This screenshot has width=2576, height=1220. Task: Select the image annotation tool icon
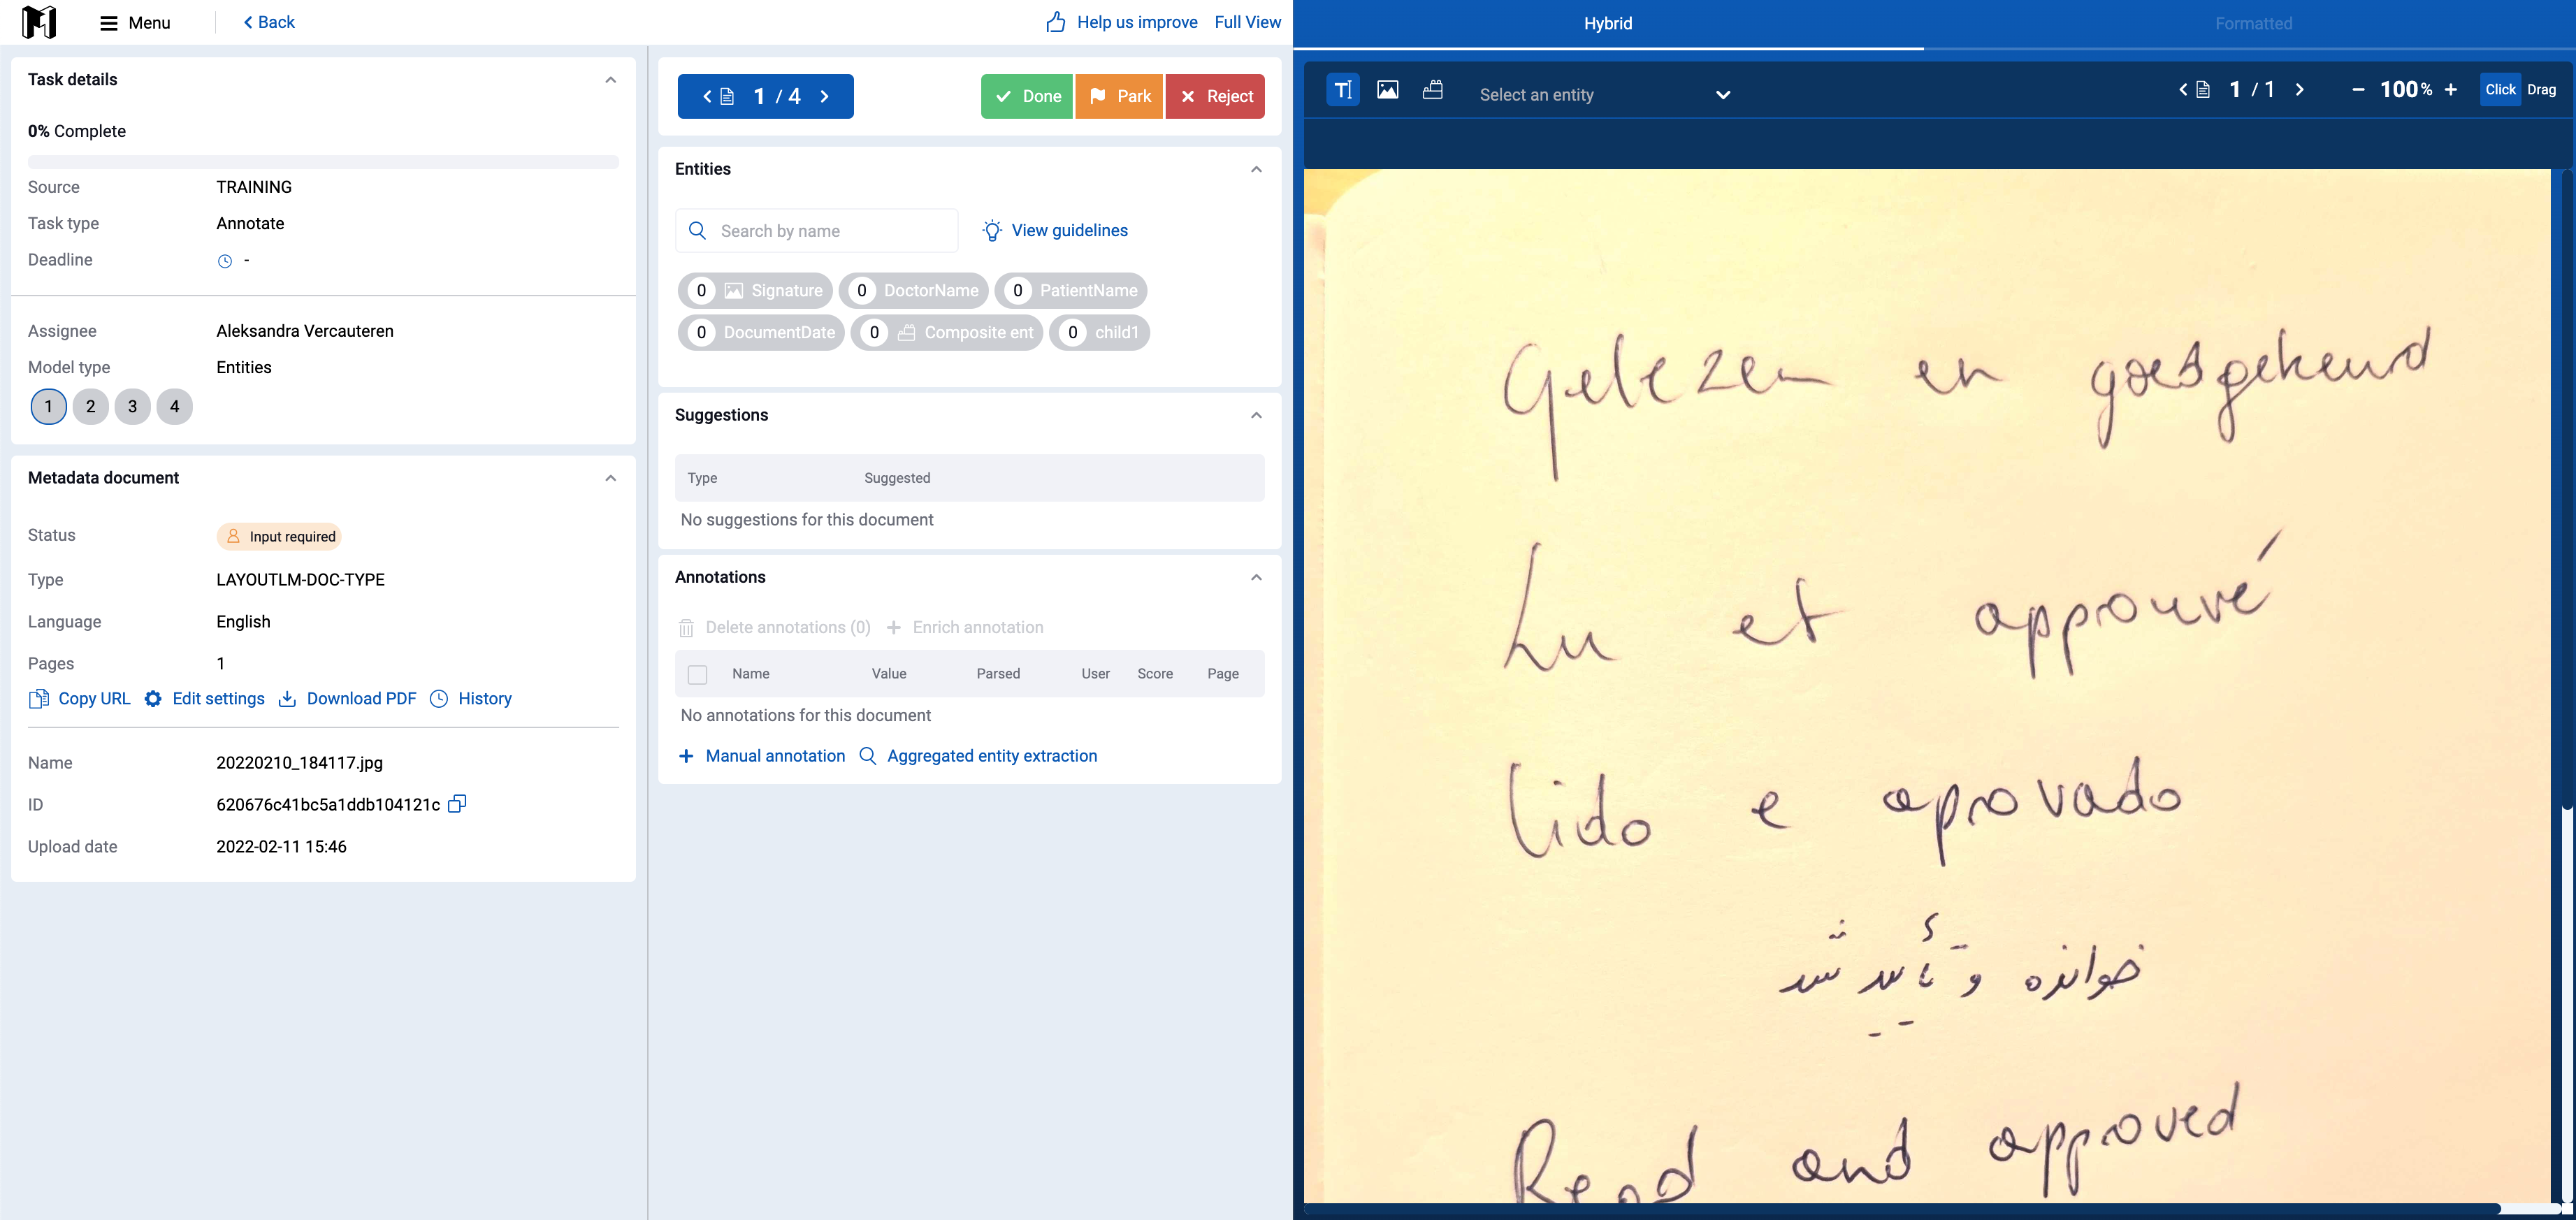click(1388, 90)
